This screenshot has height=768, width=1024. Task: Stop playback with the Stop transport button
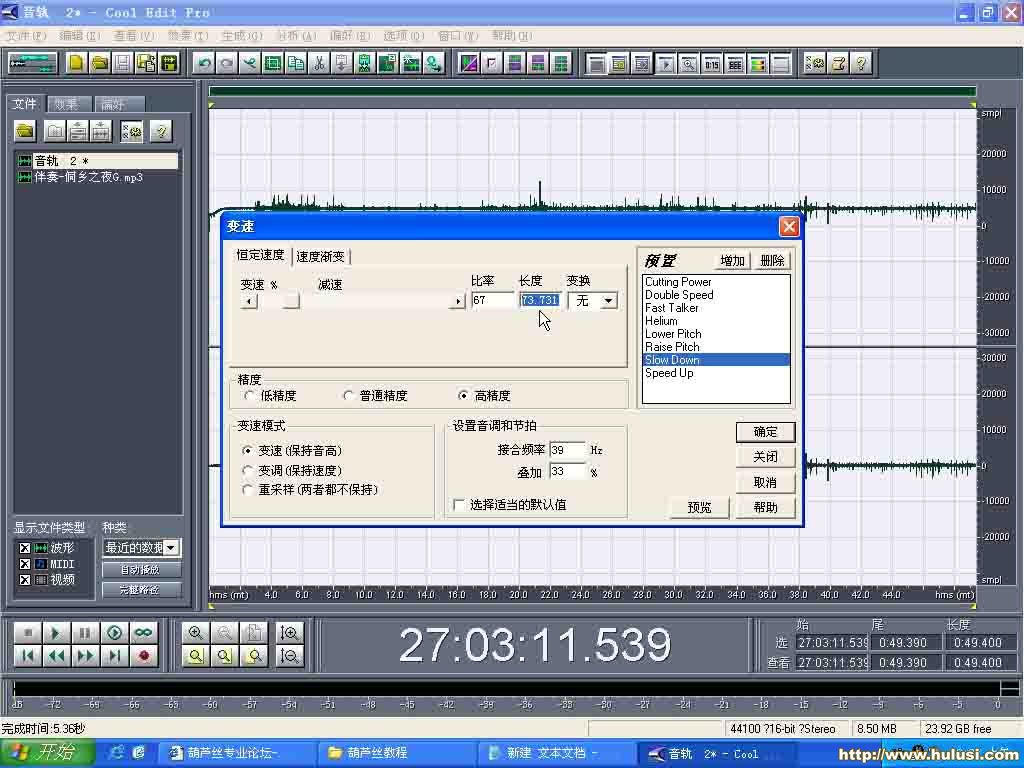(x=27, y=632)
